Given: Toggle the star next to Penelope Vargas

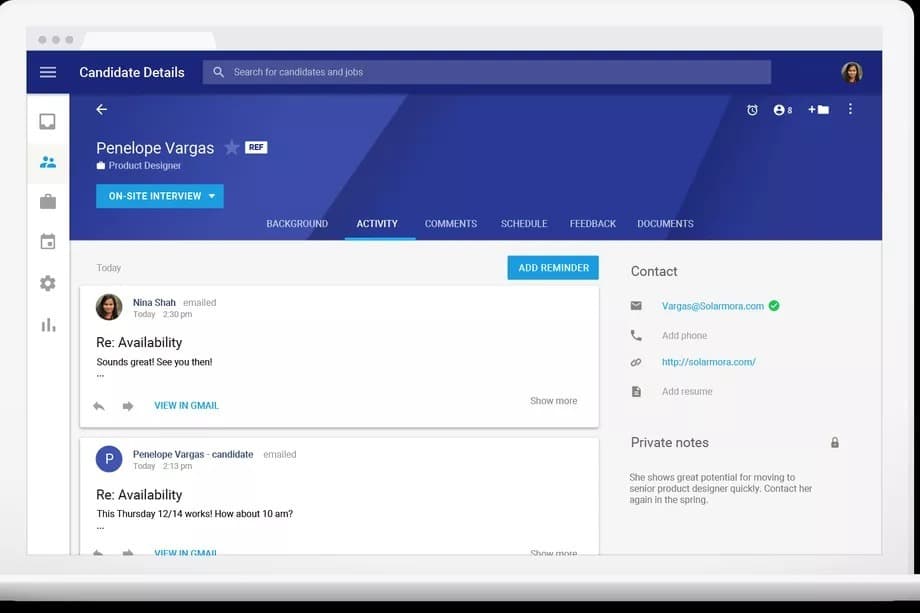Looking at the screenshot, I should point(232,148).
